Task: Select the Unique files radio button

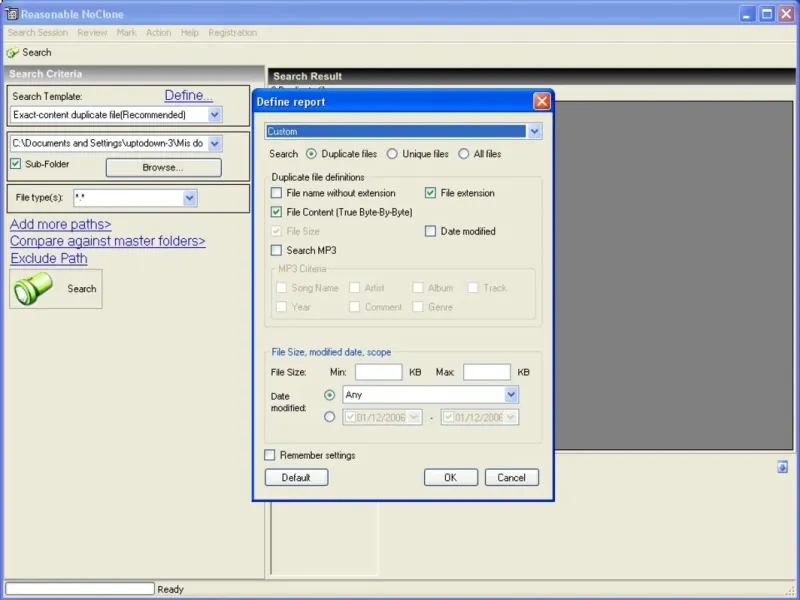Action: coord(392,154)
